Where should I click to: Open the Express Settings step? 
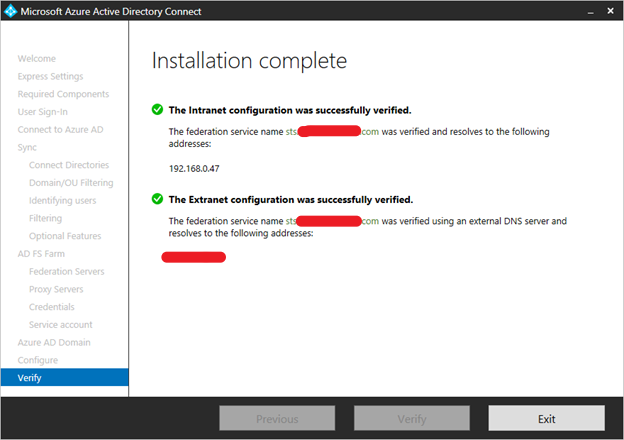(51, 76)
